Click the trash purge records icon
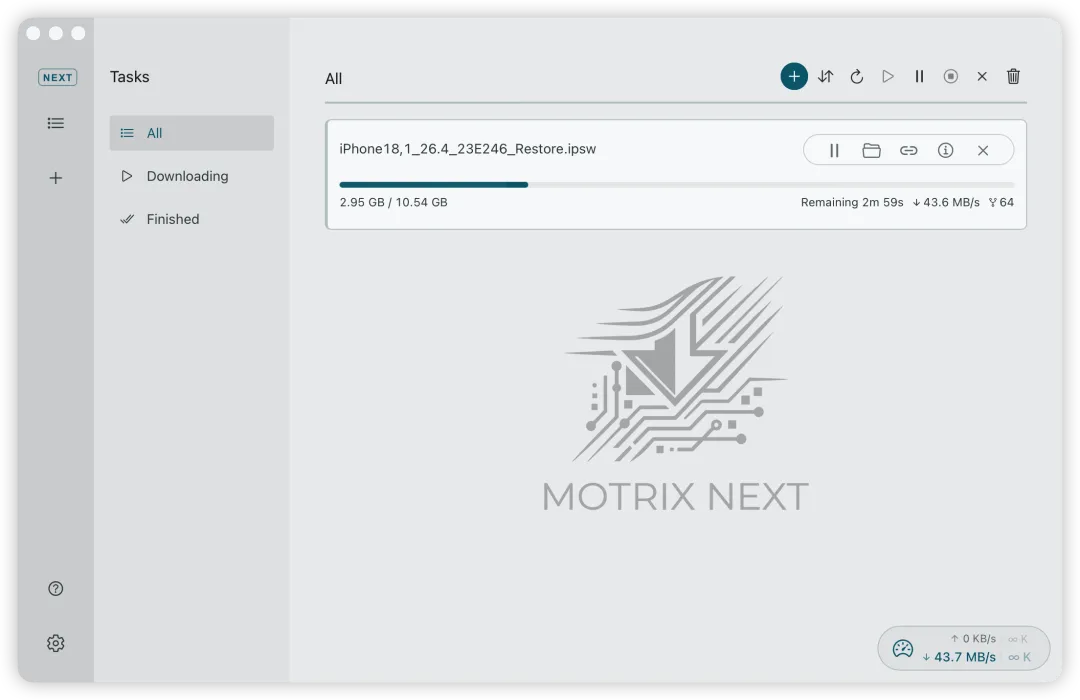Image resolution: width=1080 pixels, height=700 pixels. click(1013, 76)
